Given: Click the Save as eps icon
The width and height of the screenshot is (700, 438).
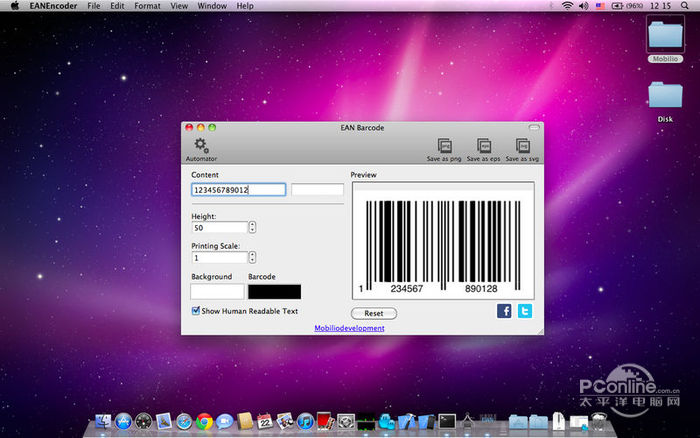Looking at the screenshot, I should point(484,146).
